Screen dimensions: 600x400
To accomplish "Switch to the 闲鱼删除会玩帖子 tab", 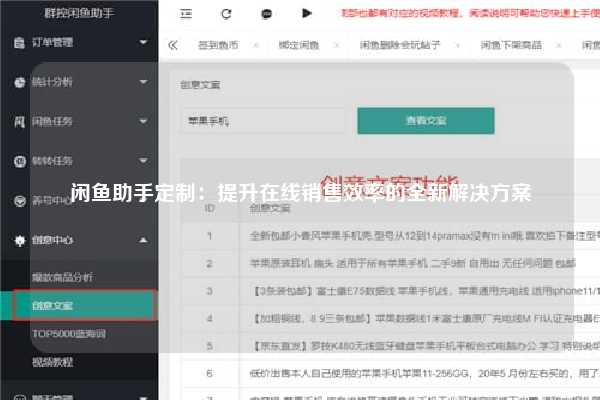I will tap(400, 45).
